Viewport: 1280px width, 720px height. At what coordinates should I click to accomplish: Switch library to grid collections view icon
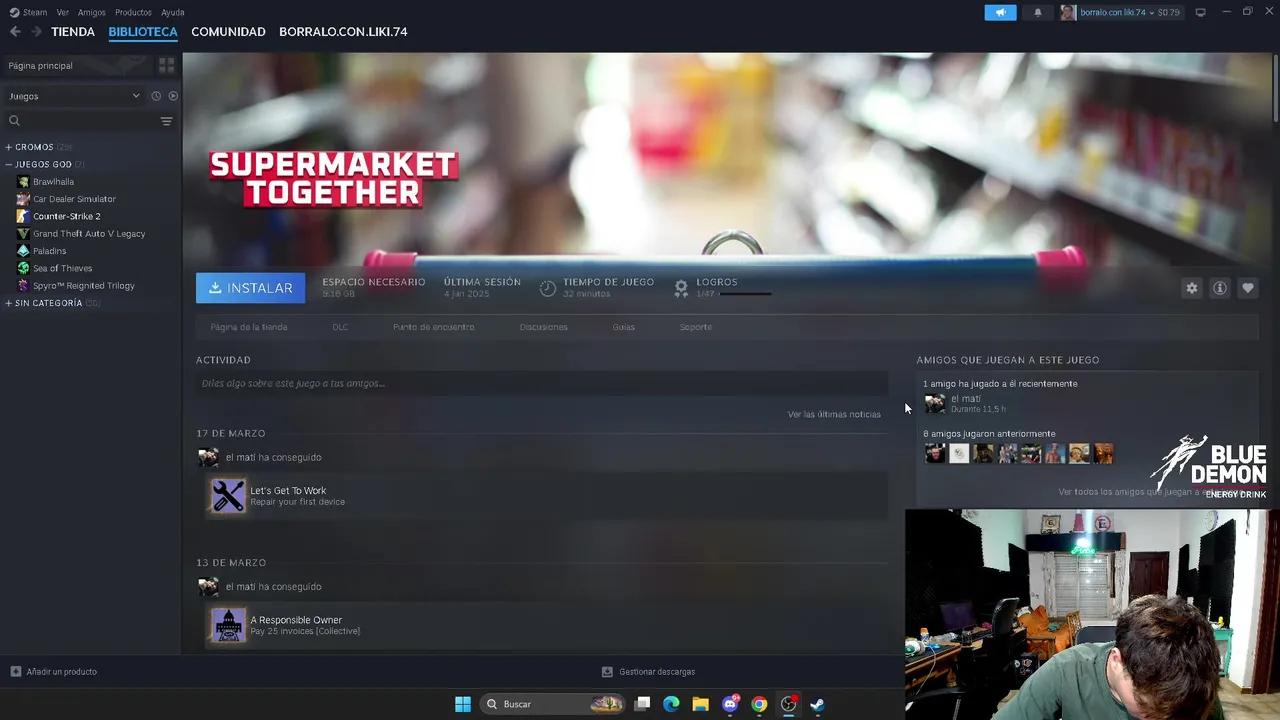pyautogui.click(x=166, y=65)
